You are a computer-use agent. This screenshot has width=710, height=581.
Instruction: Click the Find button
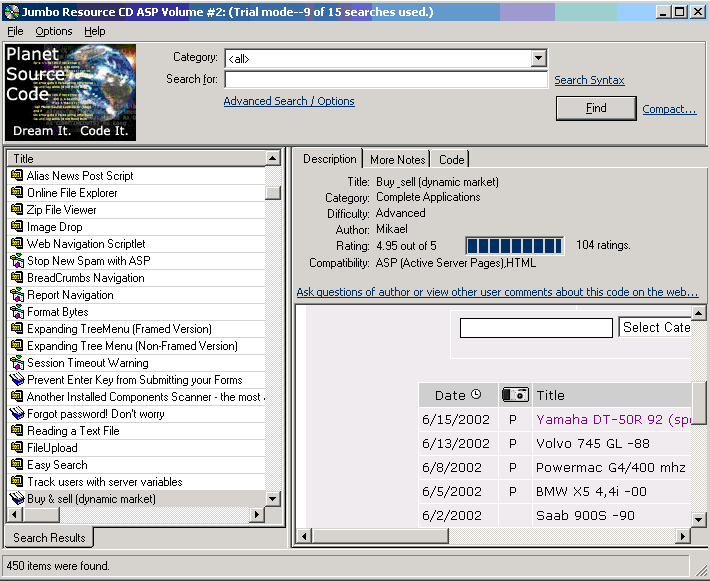pyautogui.click(x=596, y=108)
